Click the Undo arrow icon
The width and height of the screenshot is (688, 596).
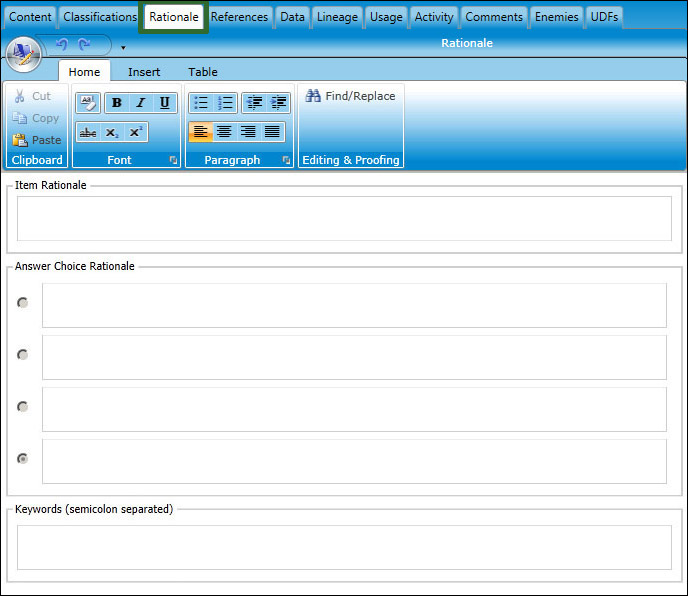coord(62,46)
